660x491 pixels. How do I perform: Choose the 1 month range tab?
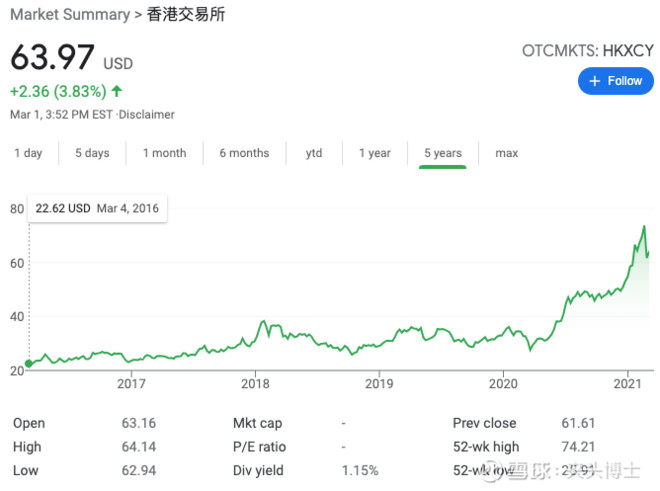coord(165,153)
